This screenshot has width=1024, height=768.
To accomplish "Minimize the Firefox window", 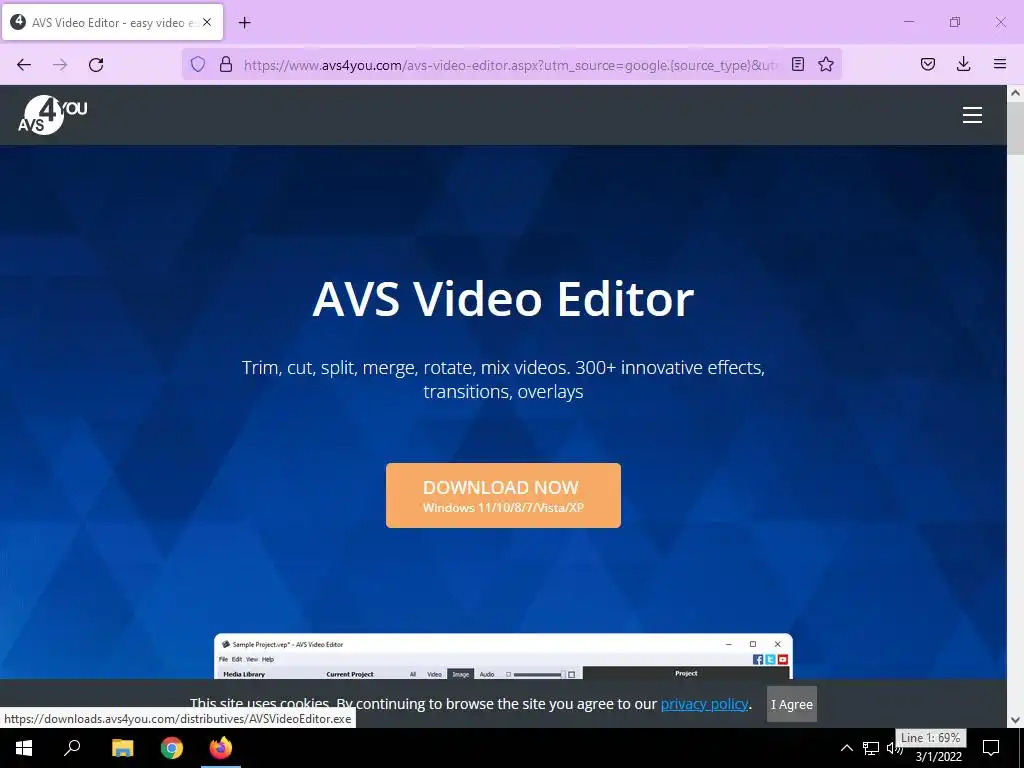I will (908, 22).
